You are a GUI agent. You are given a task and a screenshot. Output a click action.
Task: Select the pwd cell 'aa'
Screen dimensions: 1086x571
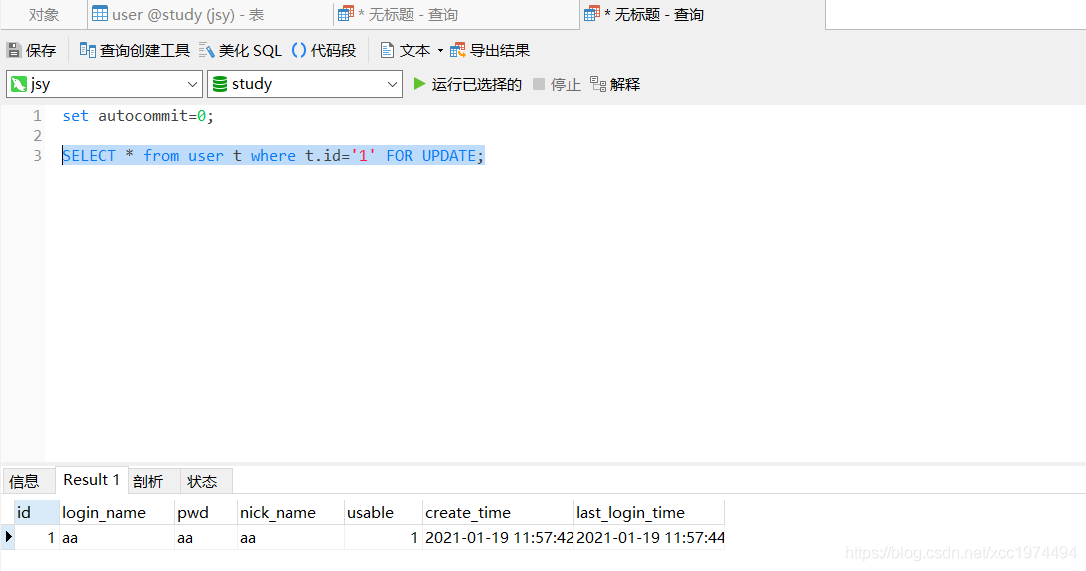(x=206, y=537)
